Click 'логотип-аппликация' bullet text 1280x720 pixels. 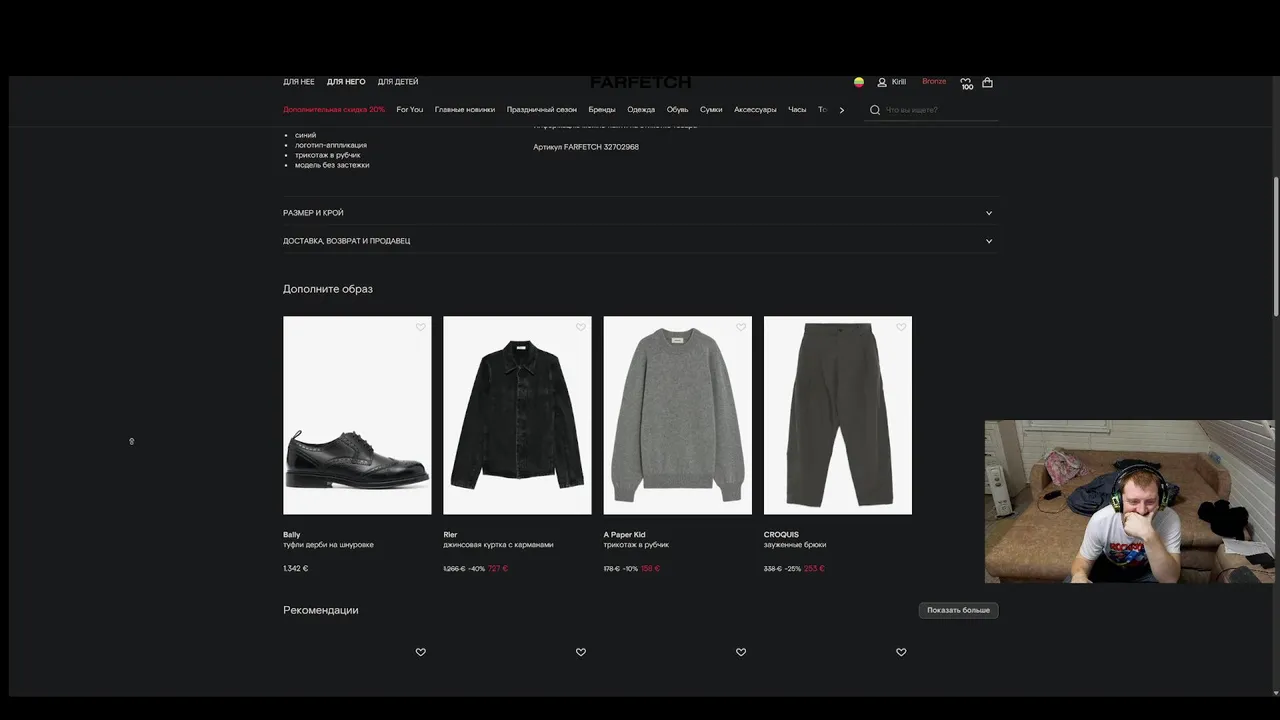(331, 145)
